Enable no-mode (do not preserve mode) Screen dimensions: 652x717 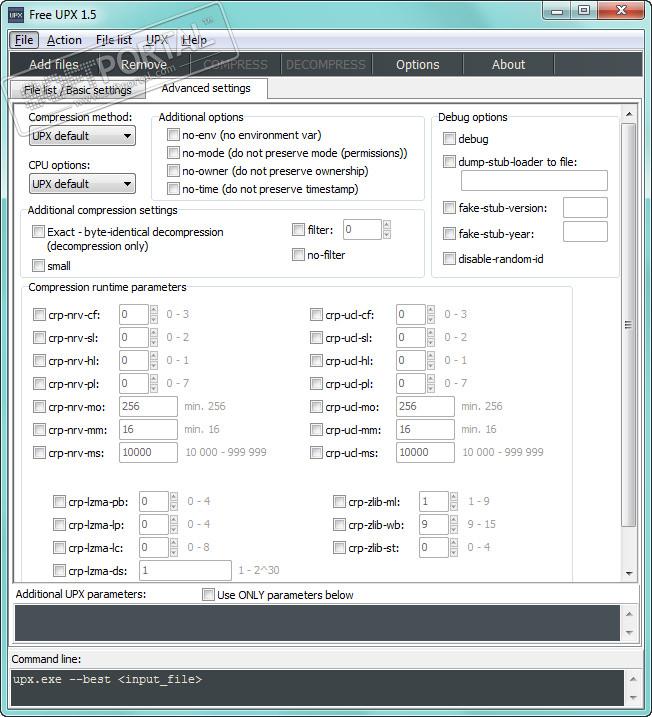click(173, 152)
